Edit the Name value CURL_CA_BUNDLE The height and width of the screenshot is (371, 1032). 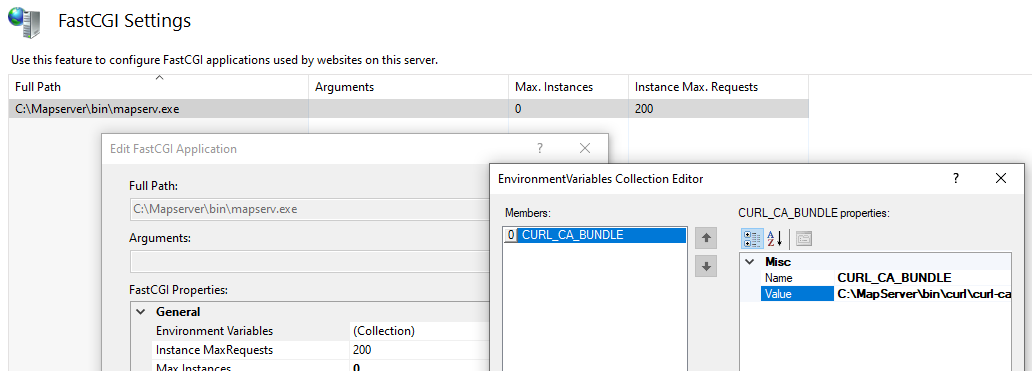click(923, 278)
